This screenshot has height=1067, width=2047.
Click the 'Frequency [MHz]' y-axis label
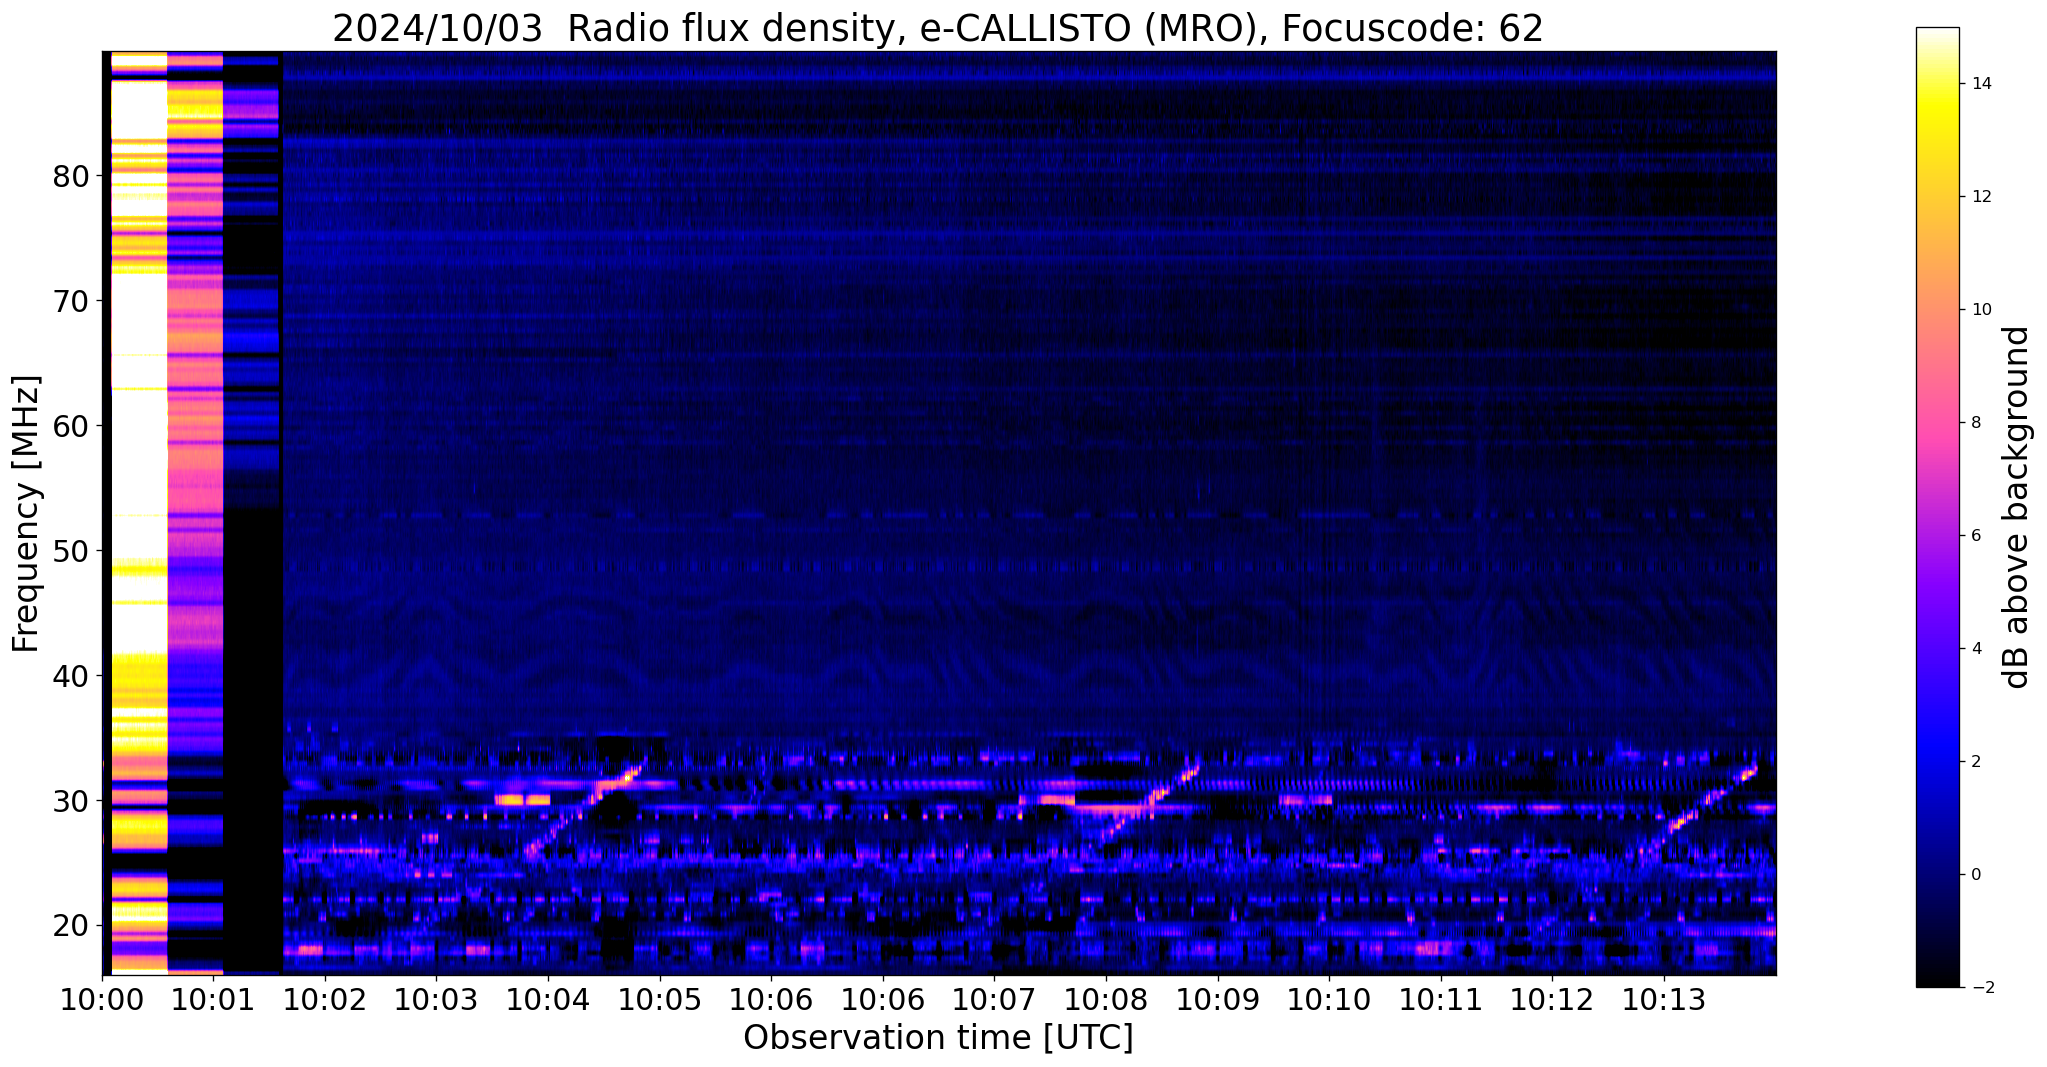pyautogui.click(x=26, y=513)
